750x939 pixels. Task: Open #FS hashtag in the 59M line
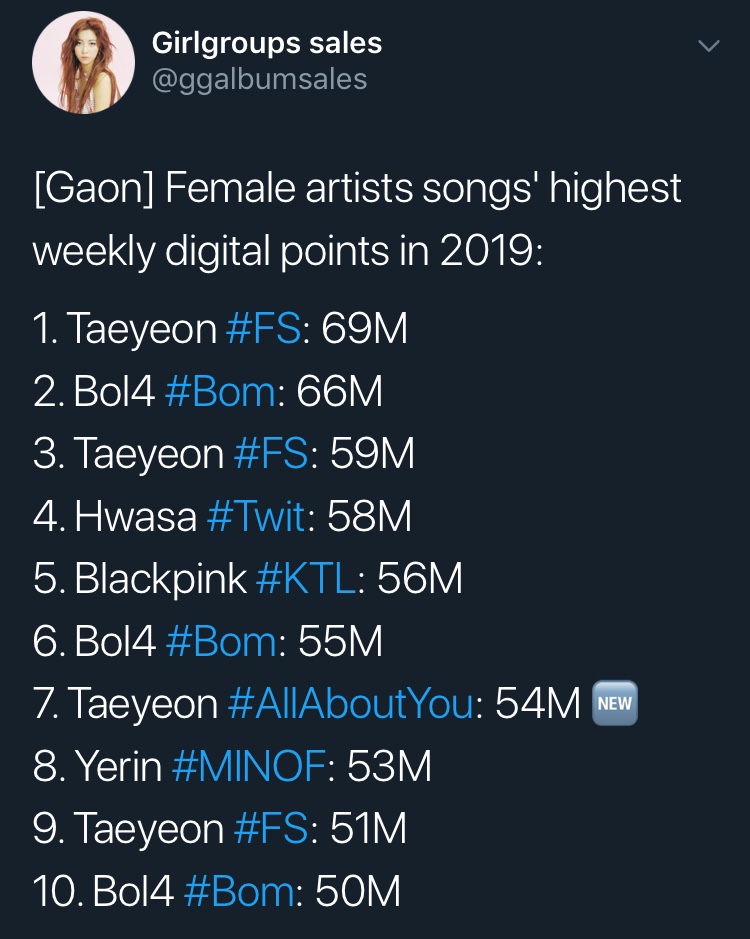(x=271, y=454)
